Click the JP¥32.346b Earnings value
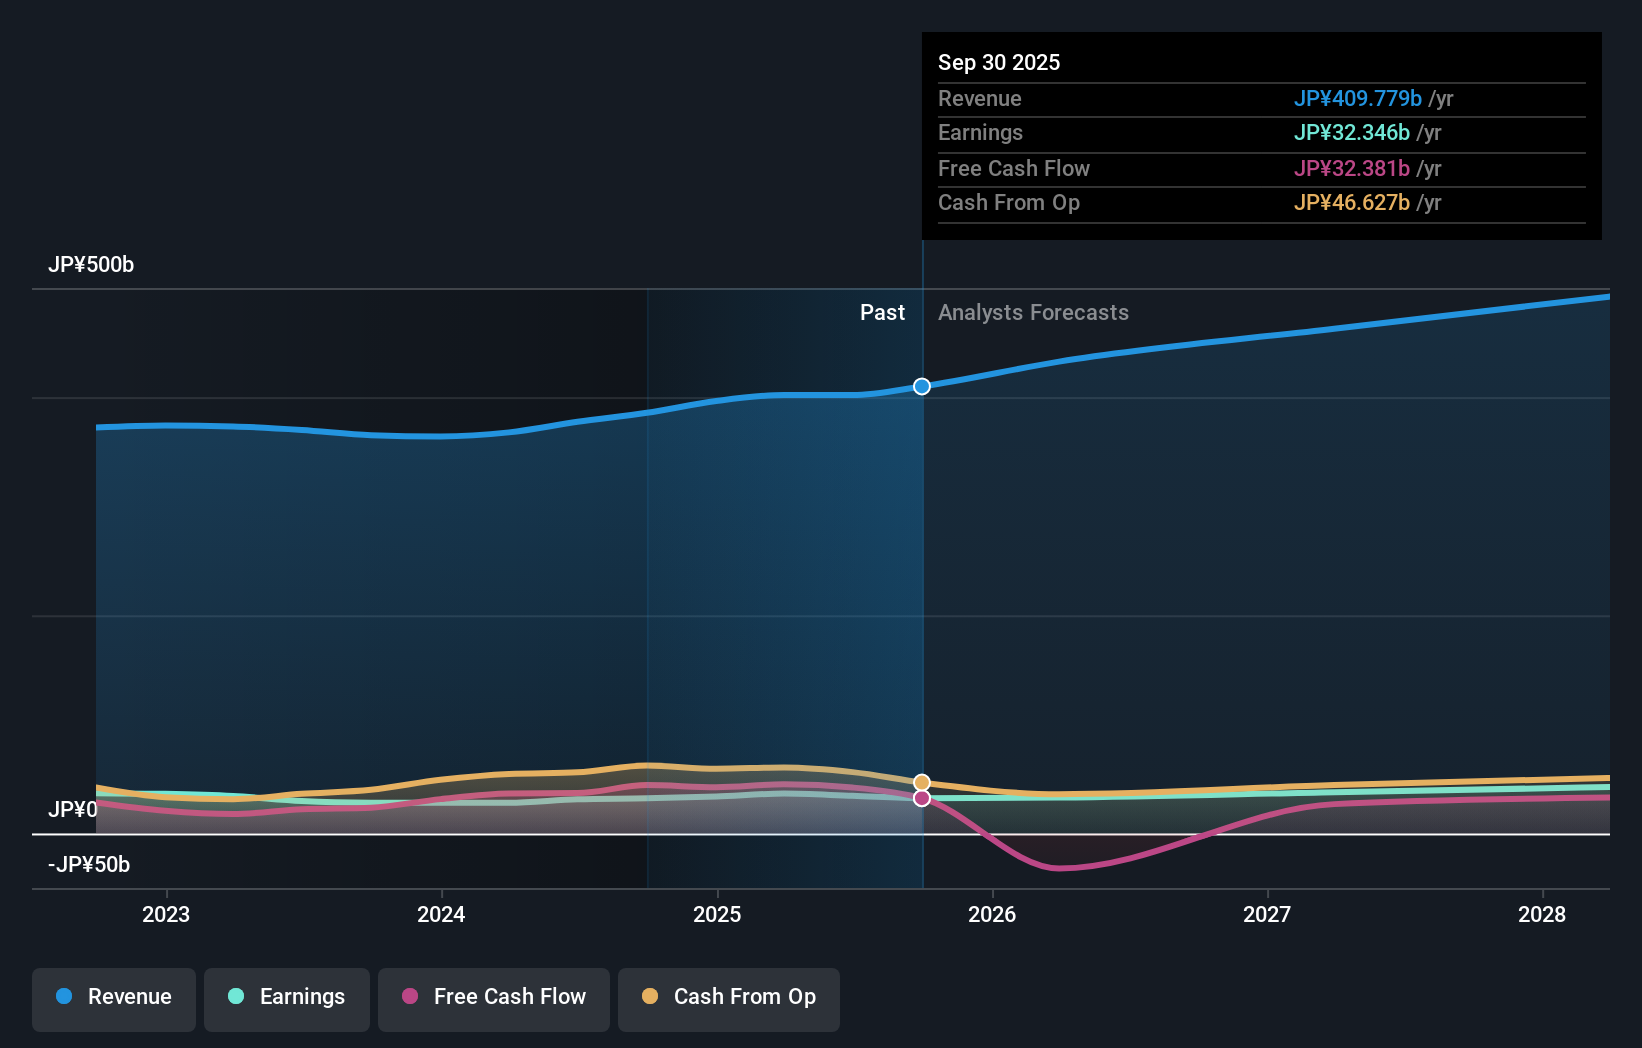Screen dimensions: 1642x1048 (1353, 132)
